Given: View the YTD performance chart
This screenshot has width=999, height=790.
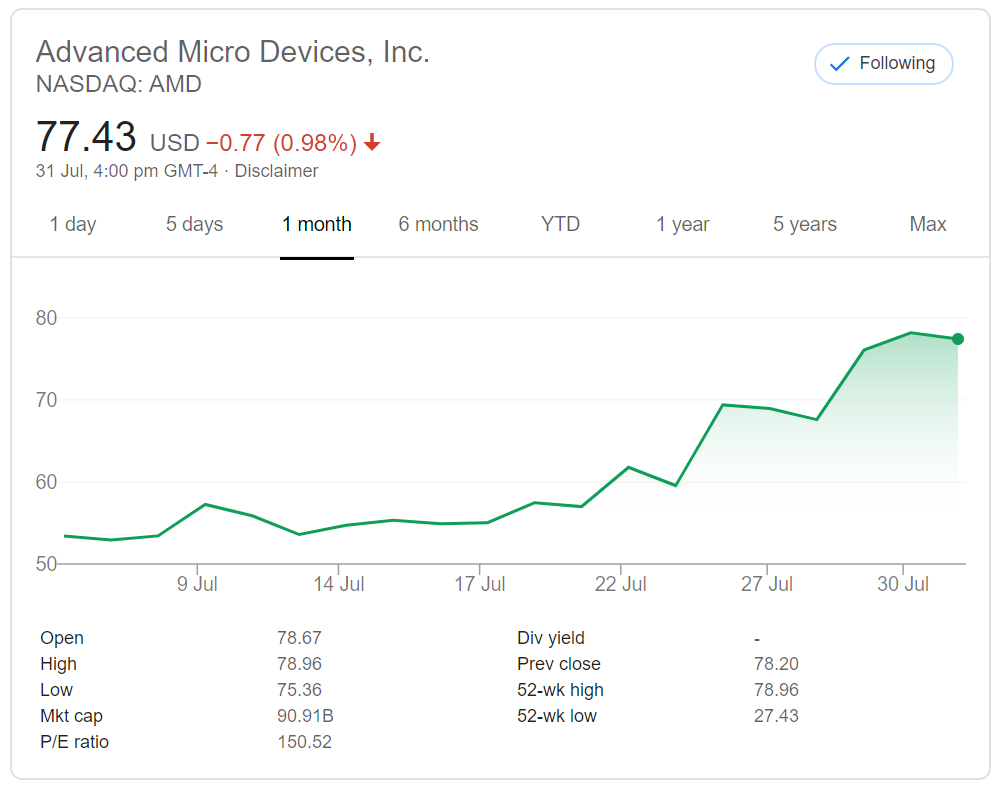Looking at the screenshot, I should [x=560, y=224].
